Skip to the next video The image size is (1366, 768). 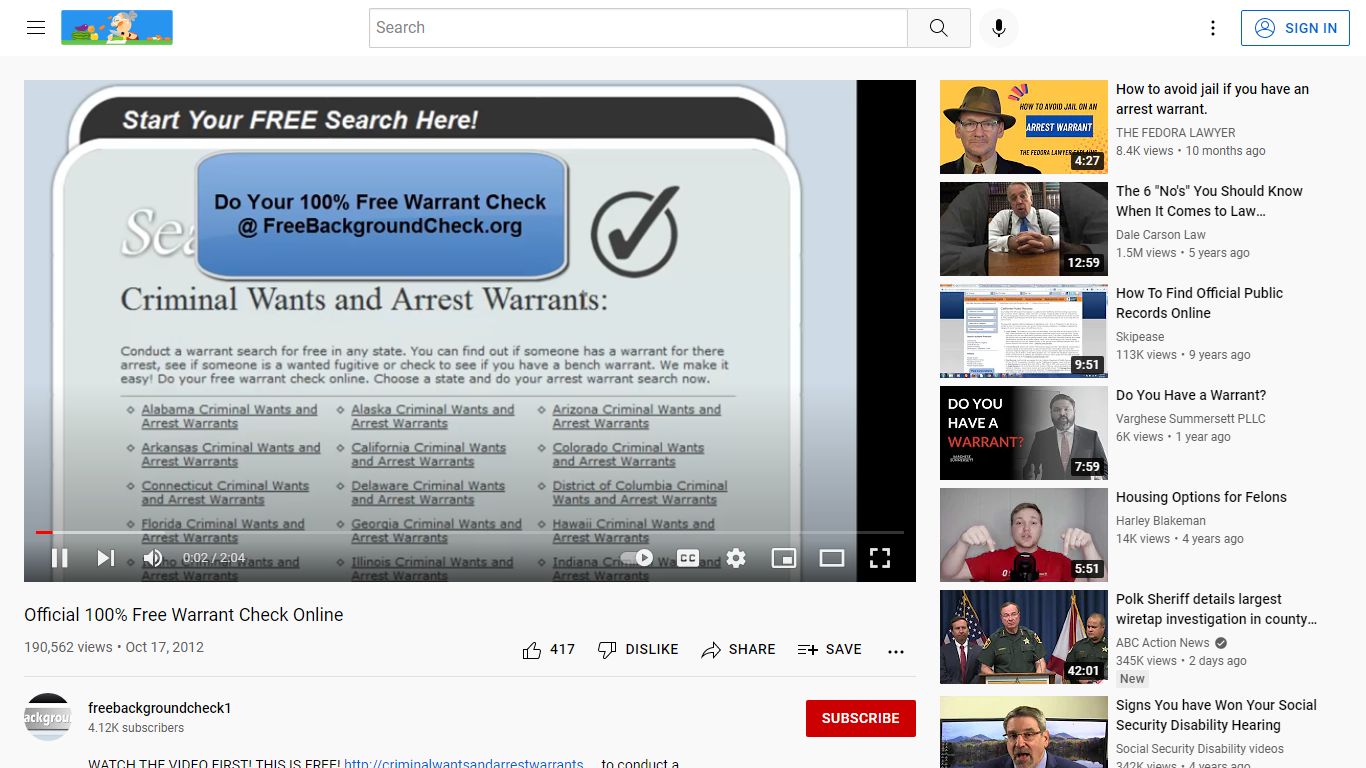click(x=106, y=558)
